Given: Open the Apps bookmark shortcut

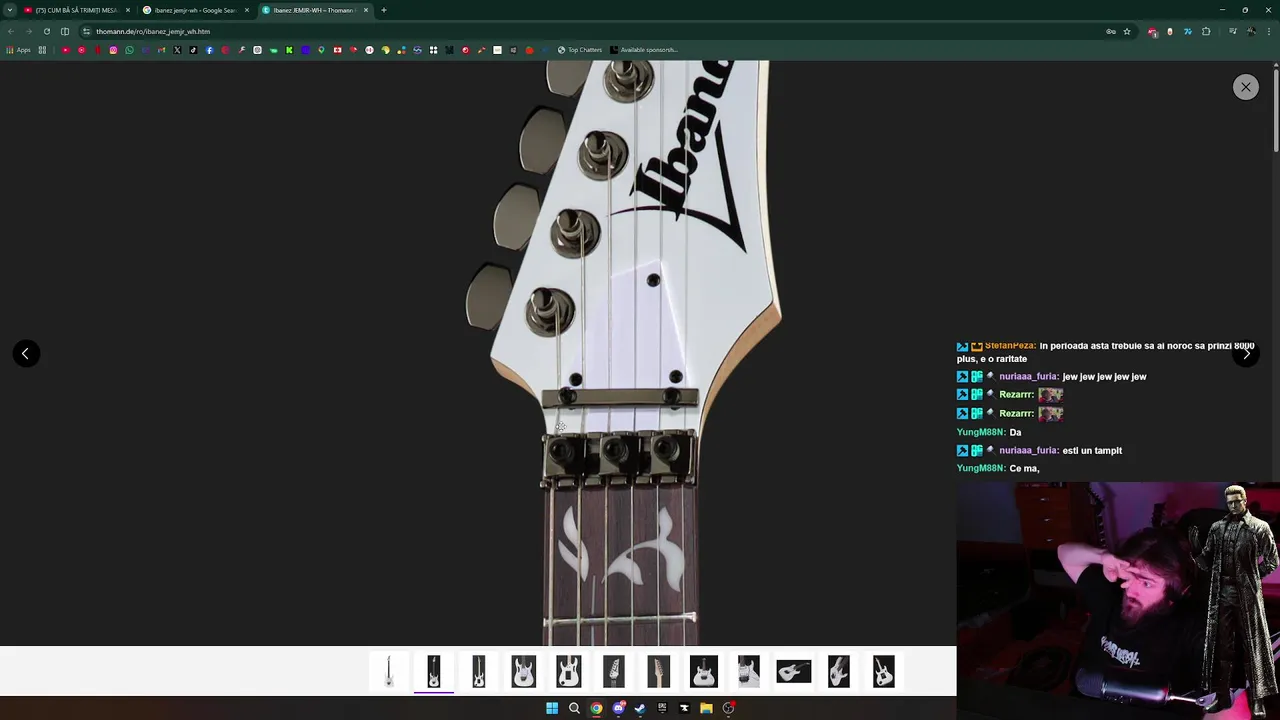Looking at the screenshot, I should coord(18,50).
